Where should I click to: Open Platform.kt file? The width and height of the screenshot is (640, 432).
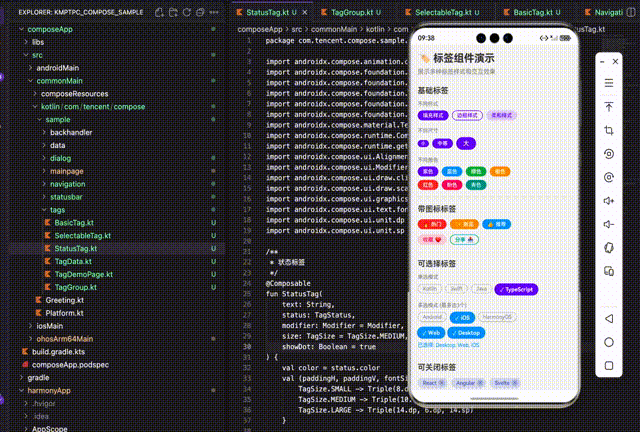click(x=64, y=313)
